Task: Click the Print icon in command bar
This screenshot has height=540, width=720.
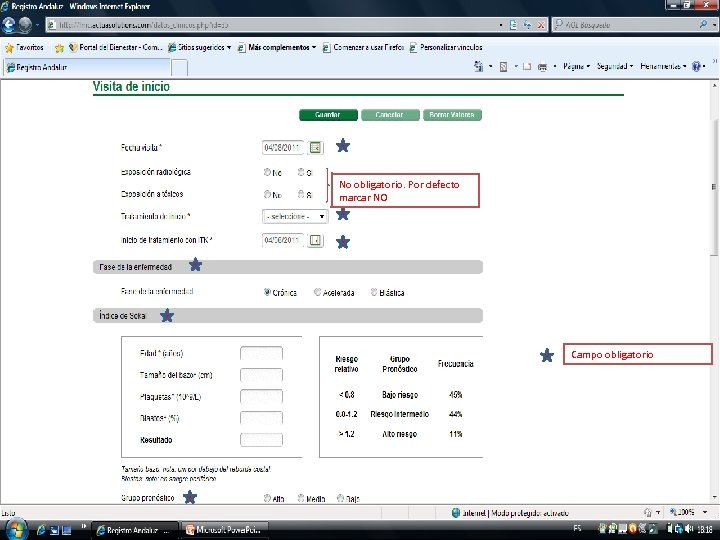Action: [542, 67]
